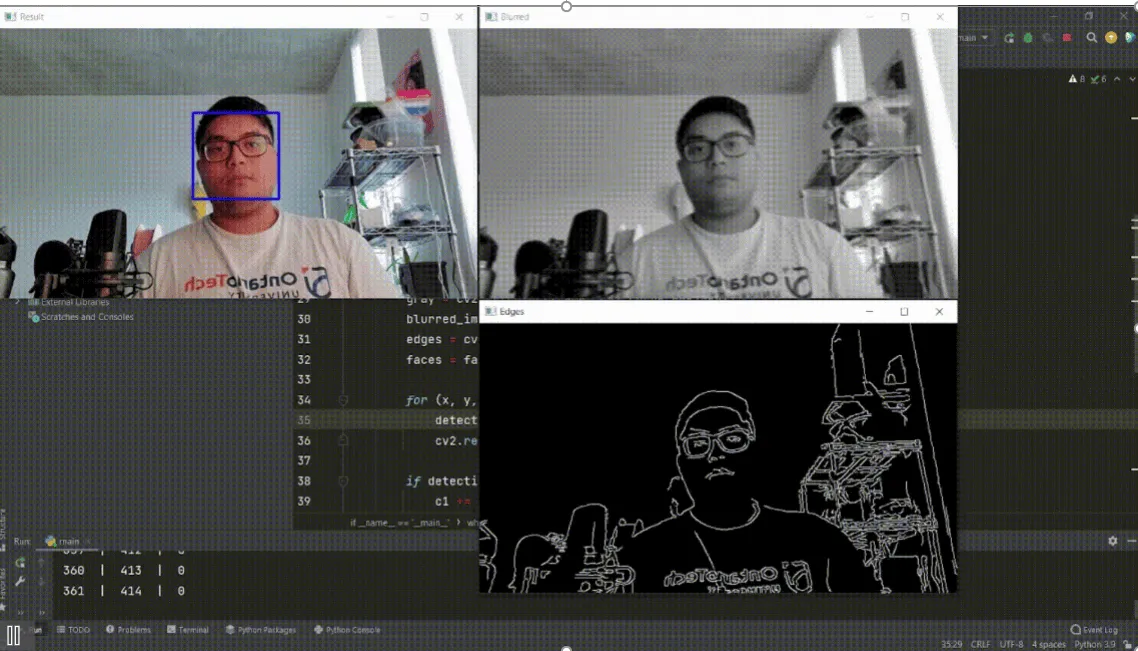The image size is (1138, 651).
Task: Click the green debug bug icon
Action: coord(1027,38)
